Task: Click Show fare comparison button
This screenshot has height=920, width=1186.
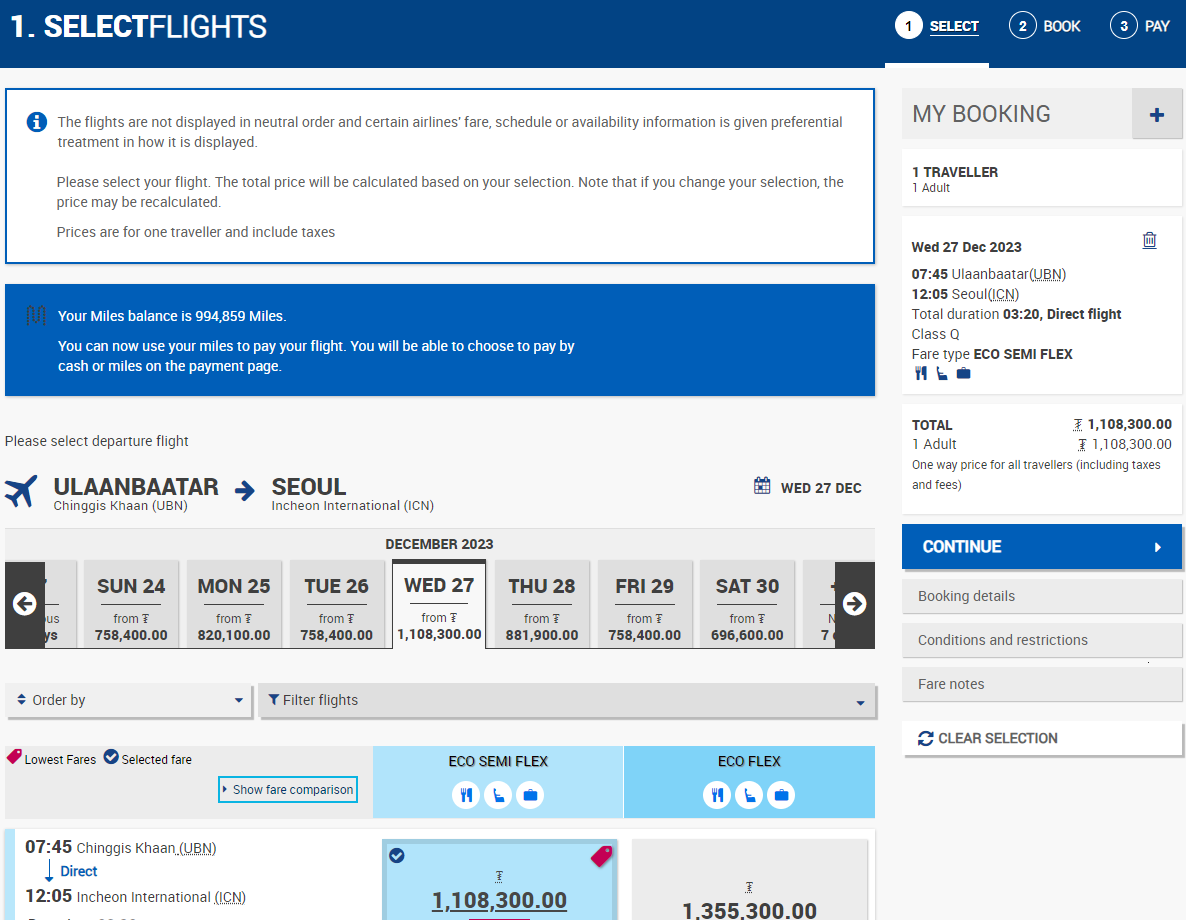Action: (x=287, y=789)
